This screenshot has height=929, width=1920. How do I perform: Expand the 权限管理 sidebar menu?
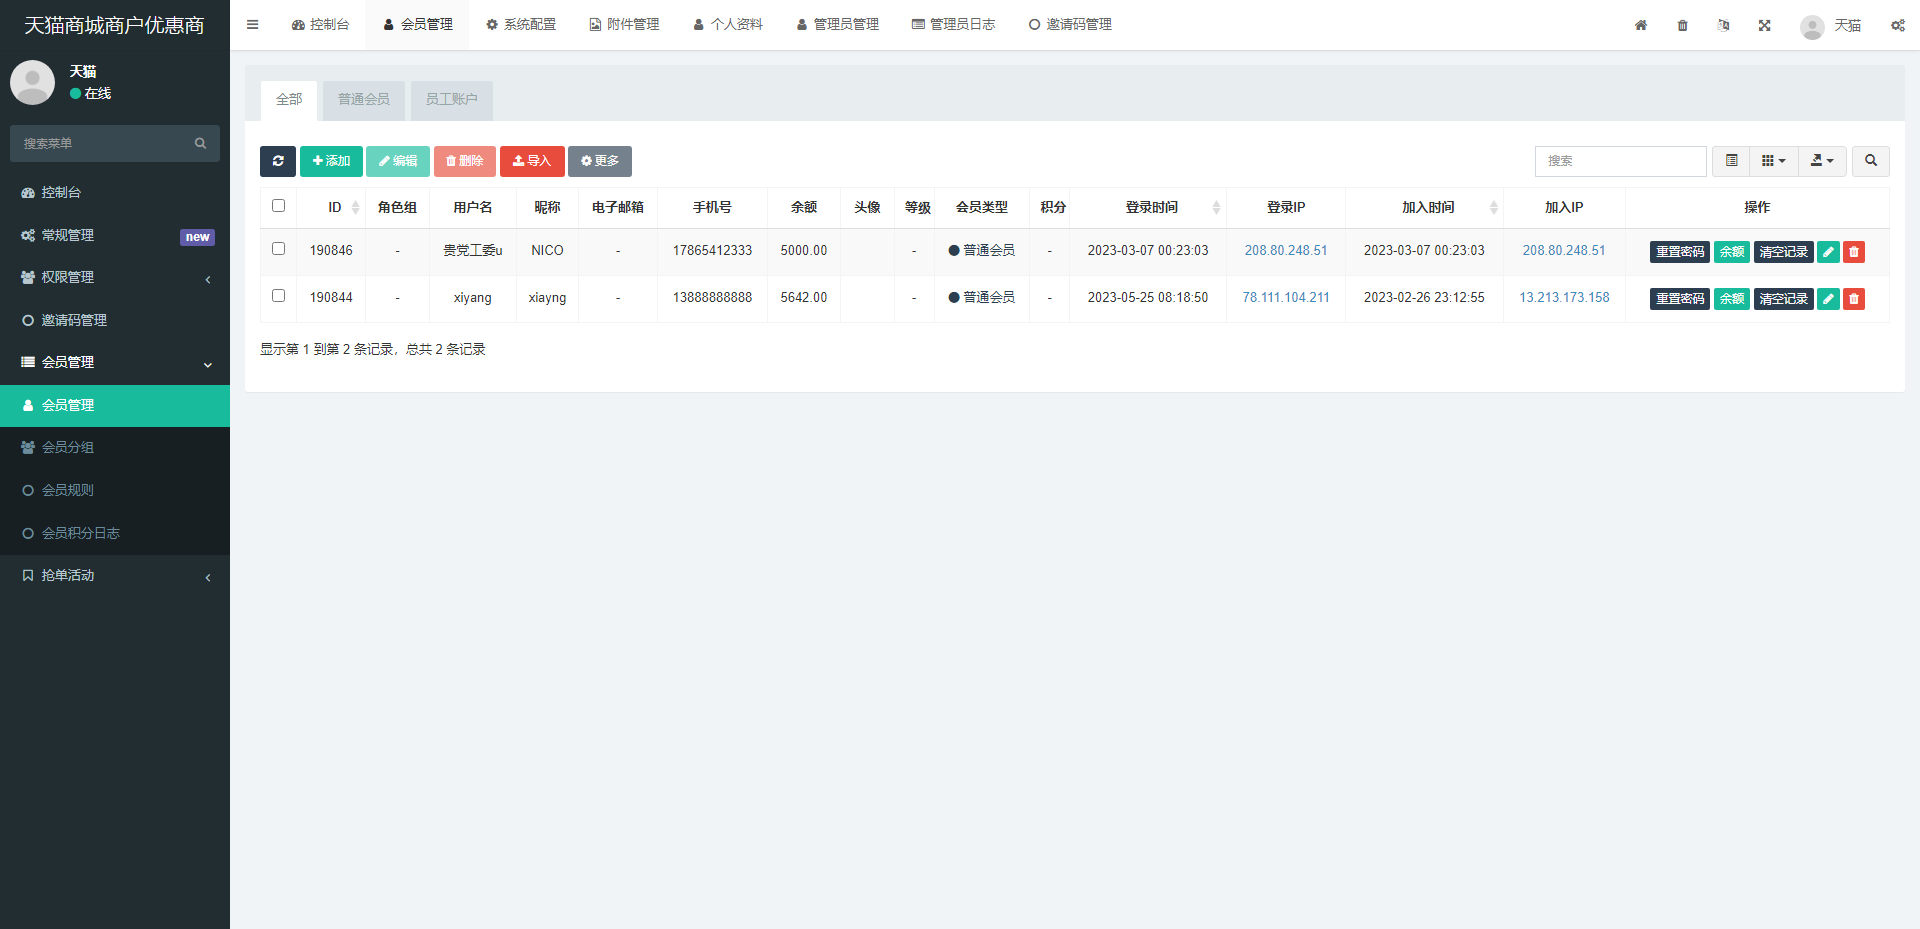point(115,278)
